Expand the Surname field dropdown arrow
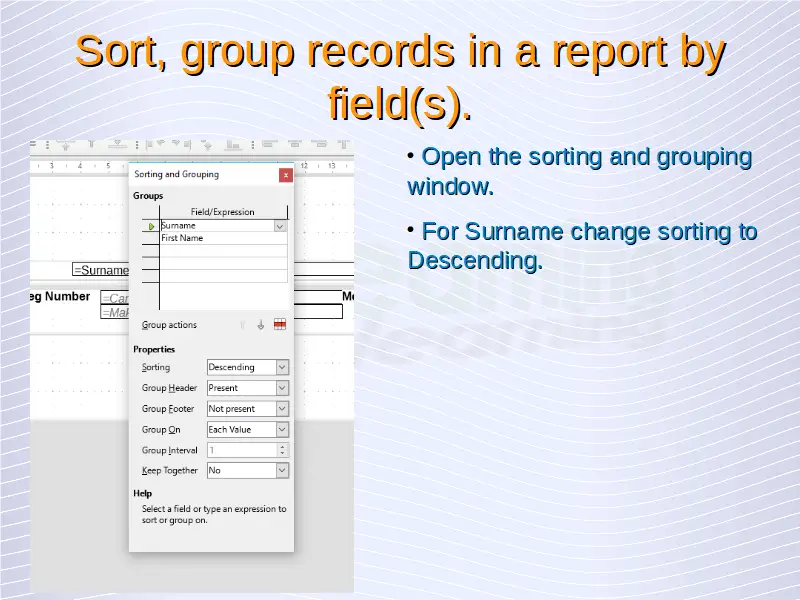 [280, 226]
